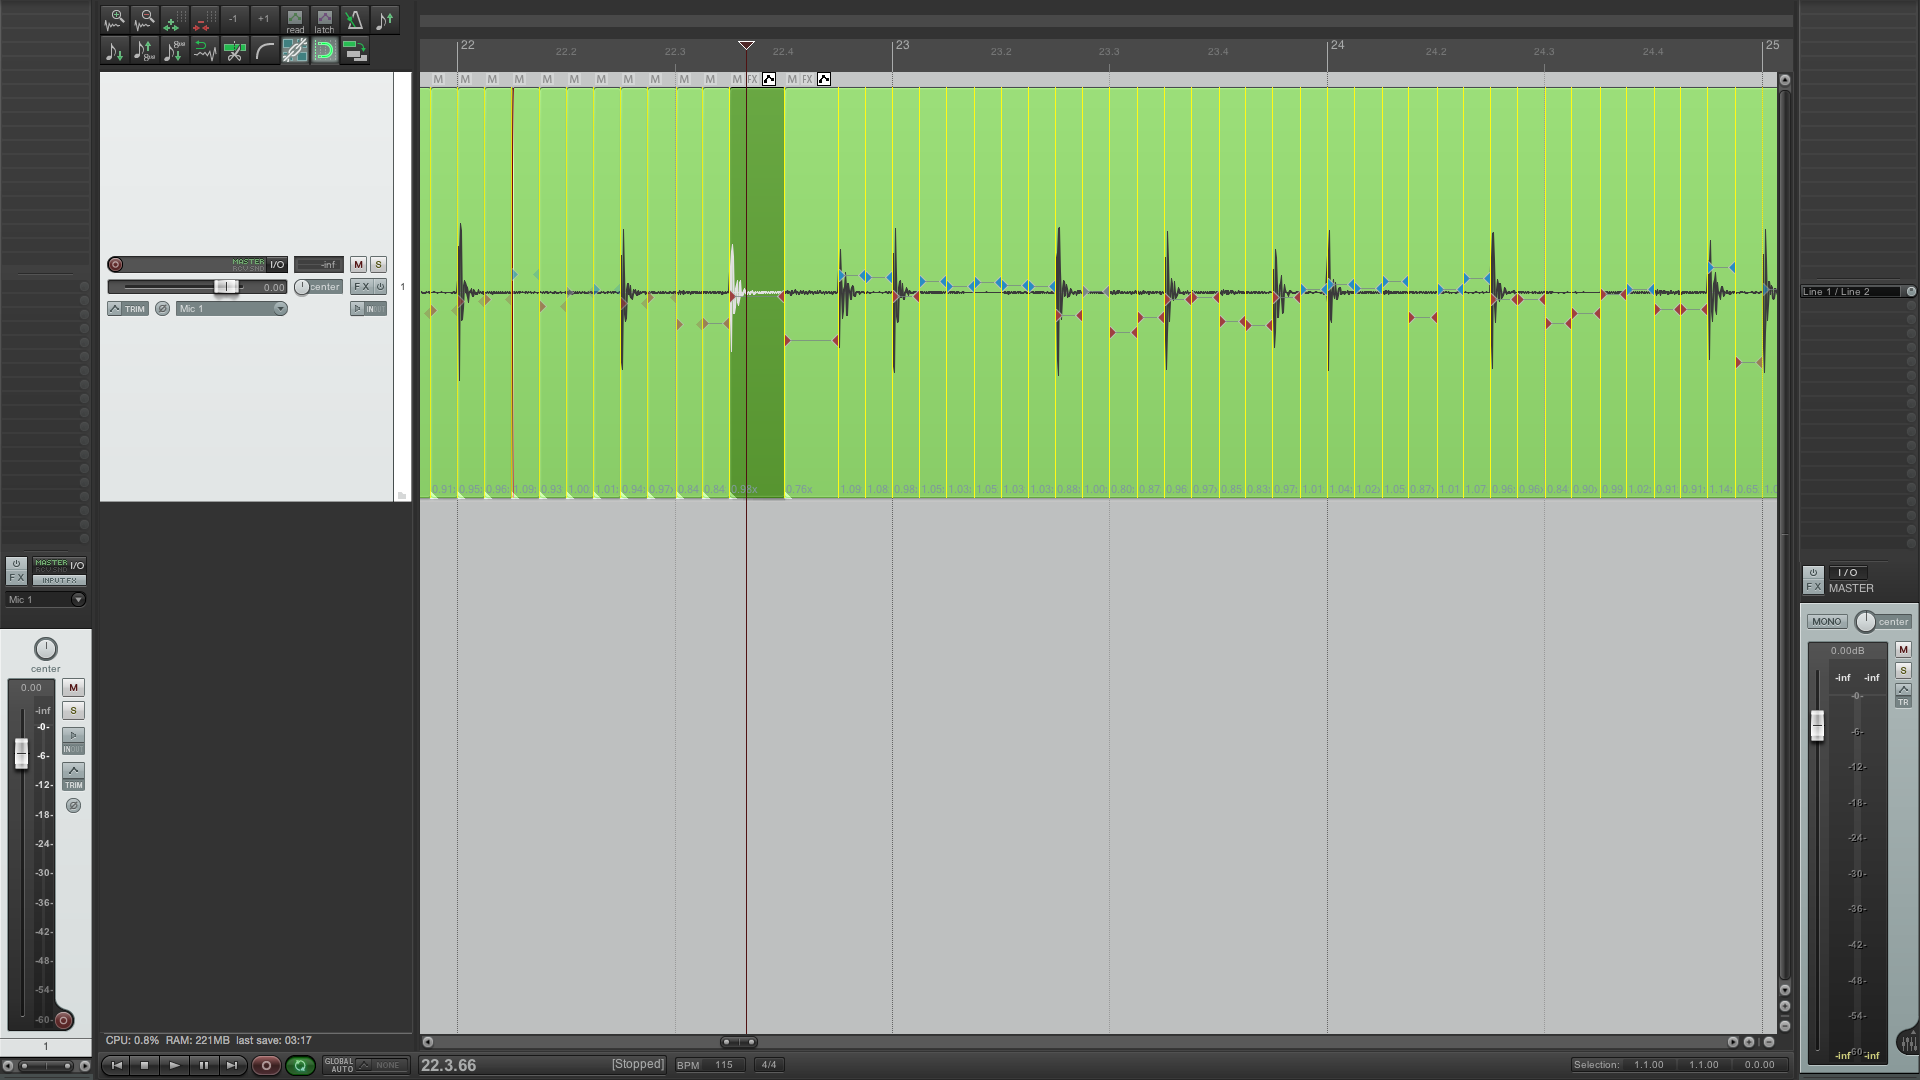Click the BPM 115 tempo field
This screenshot has width=1920, height=1080.
coord(723,1065)
